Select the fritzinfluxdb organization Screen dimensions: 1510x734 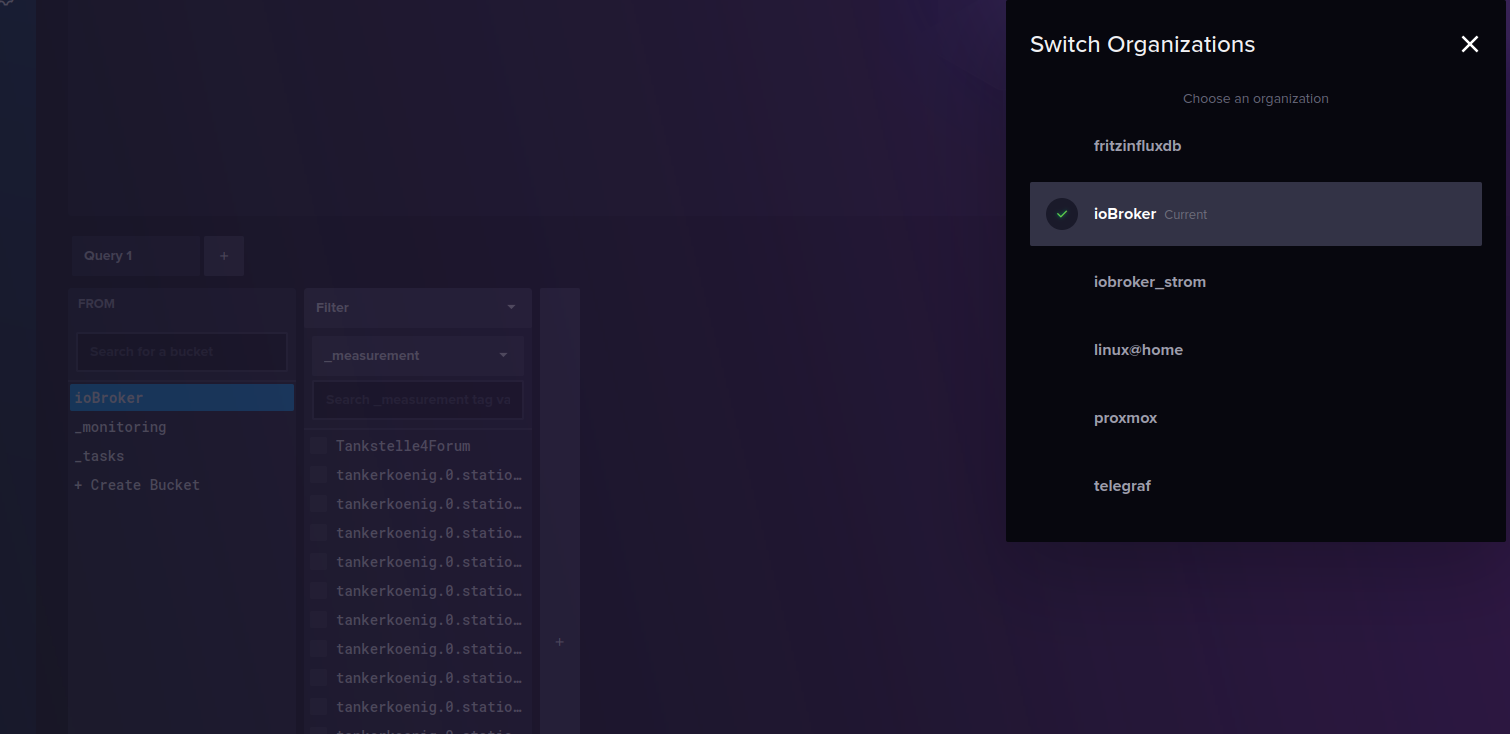click(x=1255, y=146)
